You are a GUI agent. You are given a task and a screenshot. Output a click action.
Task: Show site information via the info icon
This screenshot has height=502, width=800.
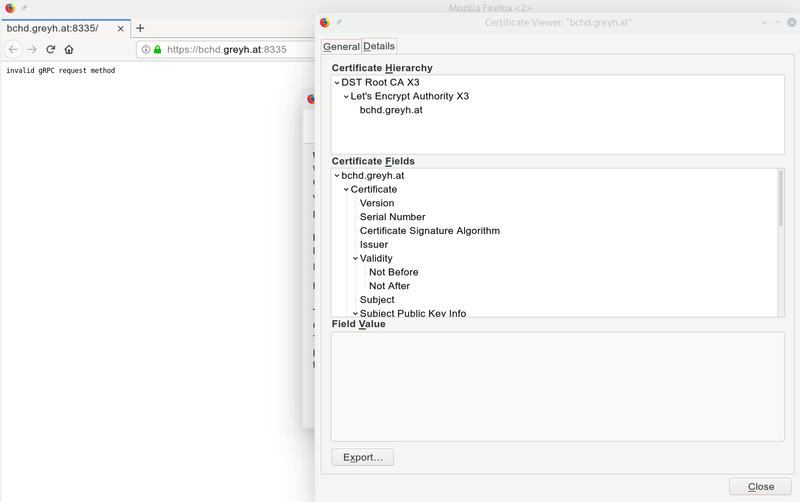coord(146,49)
